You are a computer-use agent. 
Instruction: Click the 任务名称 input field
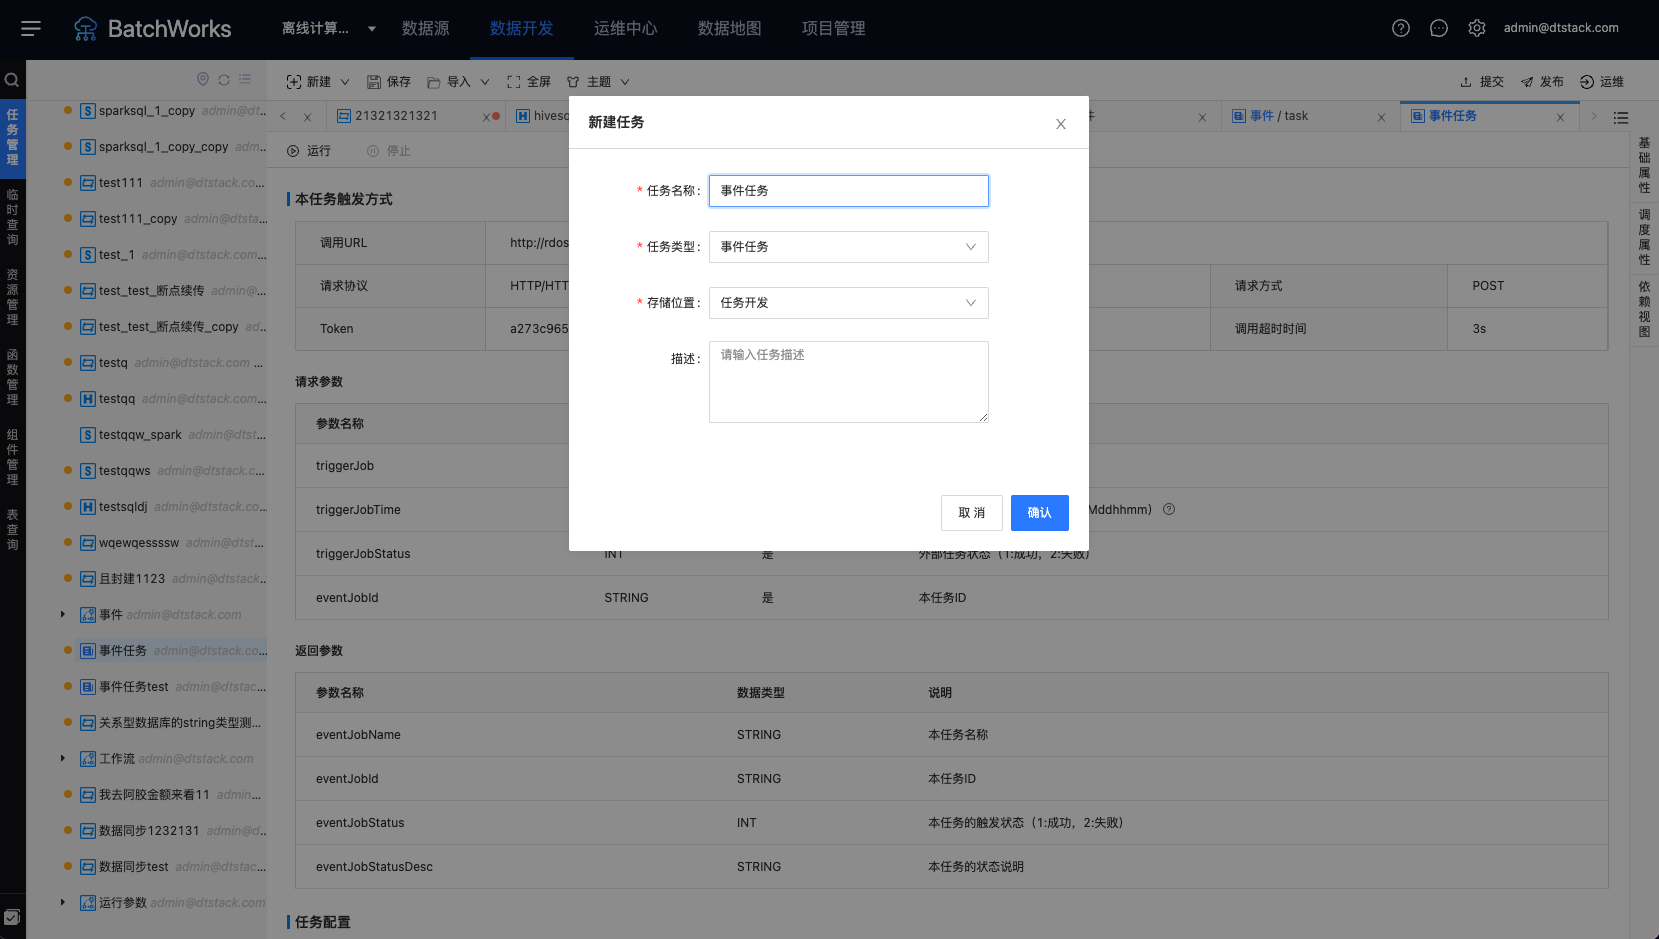click(x=848, y=191)
